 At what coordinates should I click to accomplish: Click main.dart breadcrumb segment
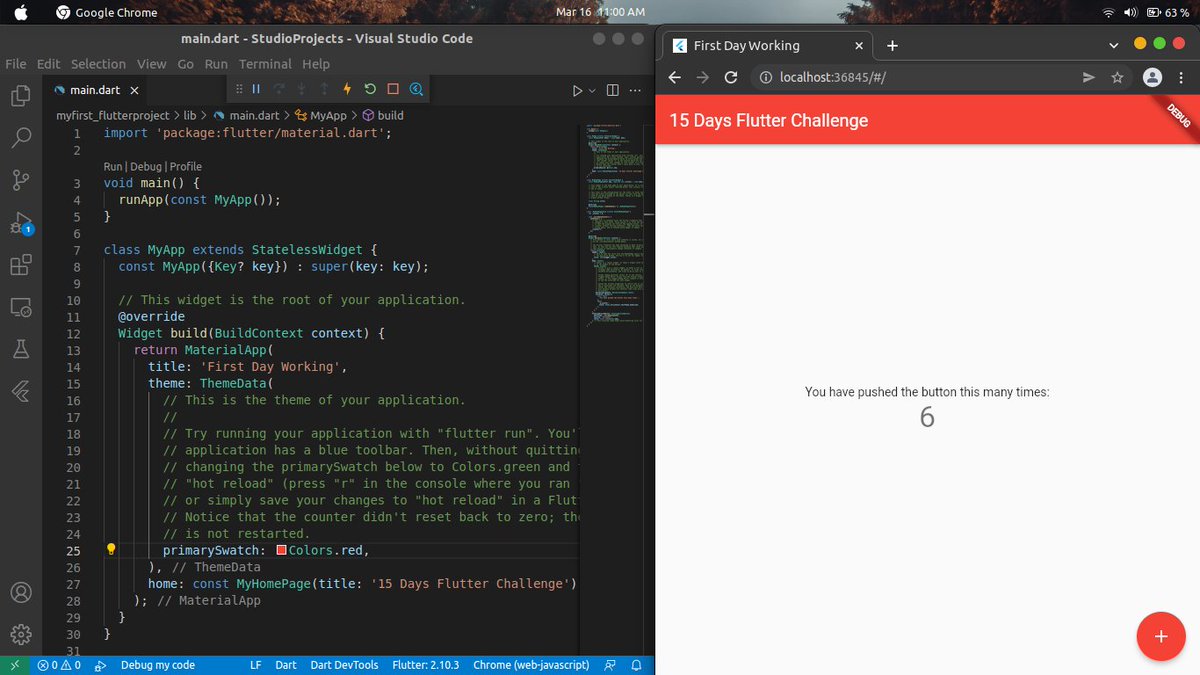coord(246,116)
